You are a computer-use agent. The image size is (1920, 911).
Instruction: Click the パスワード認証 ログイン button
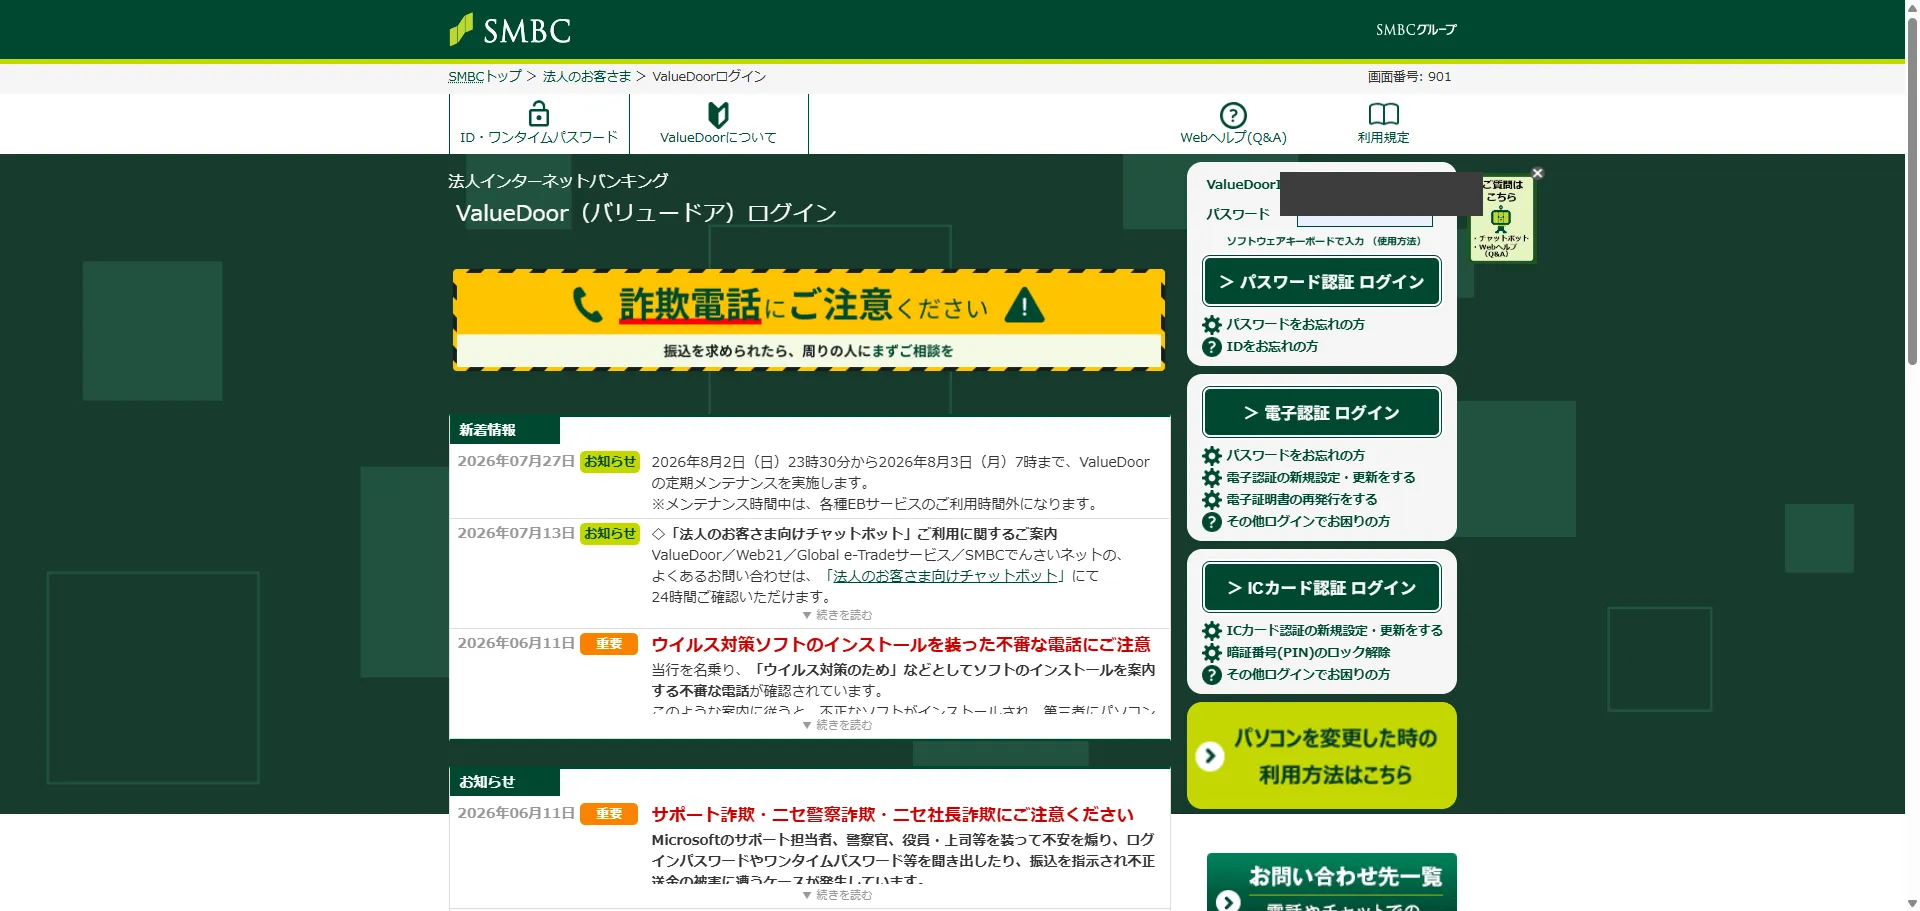pyautogui.click(x=1321, y=282)
